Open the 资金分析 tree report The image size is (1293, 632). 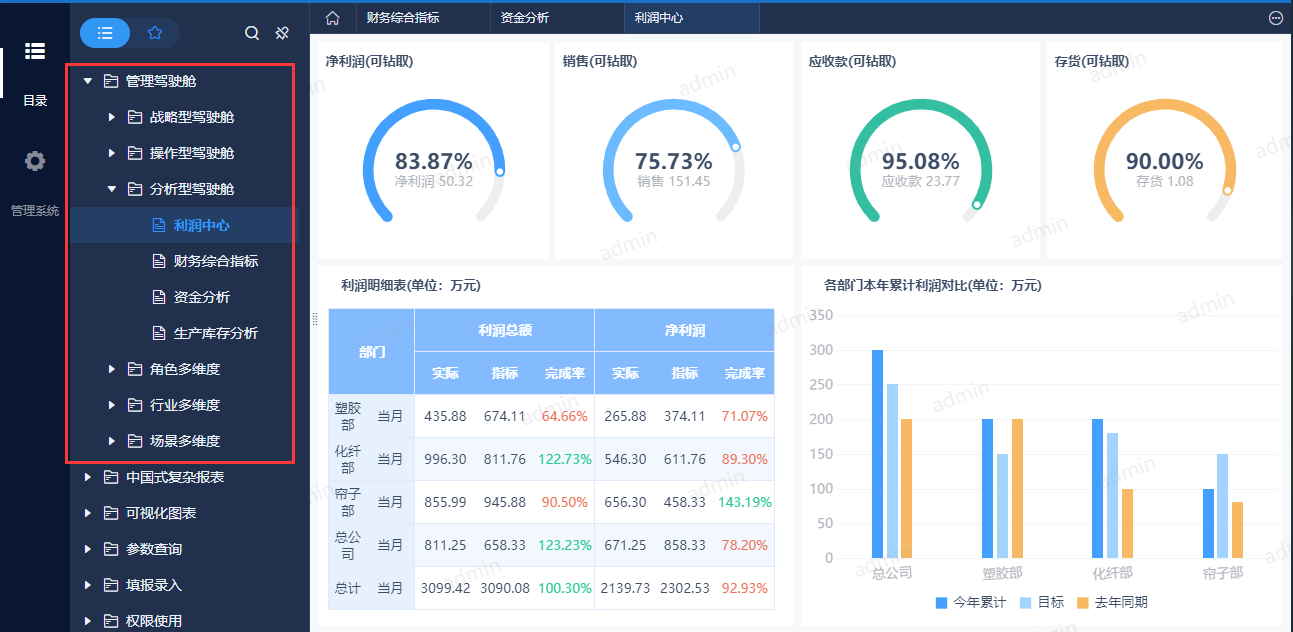point(202,297)
